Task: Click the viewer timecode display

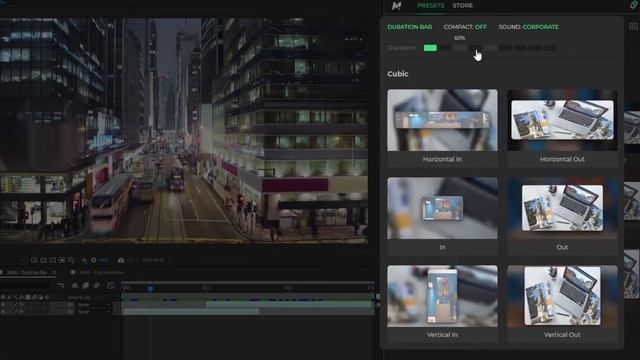Action: 153,260
